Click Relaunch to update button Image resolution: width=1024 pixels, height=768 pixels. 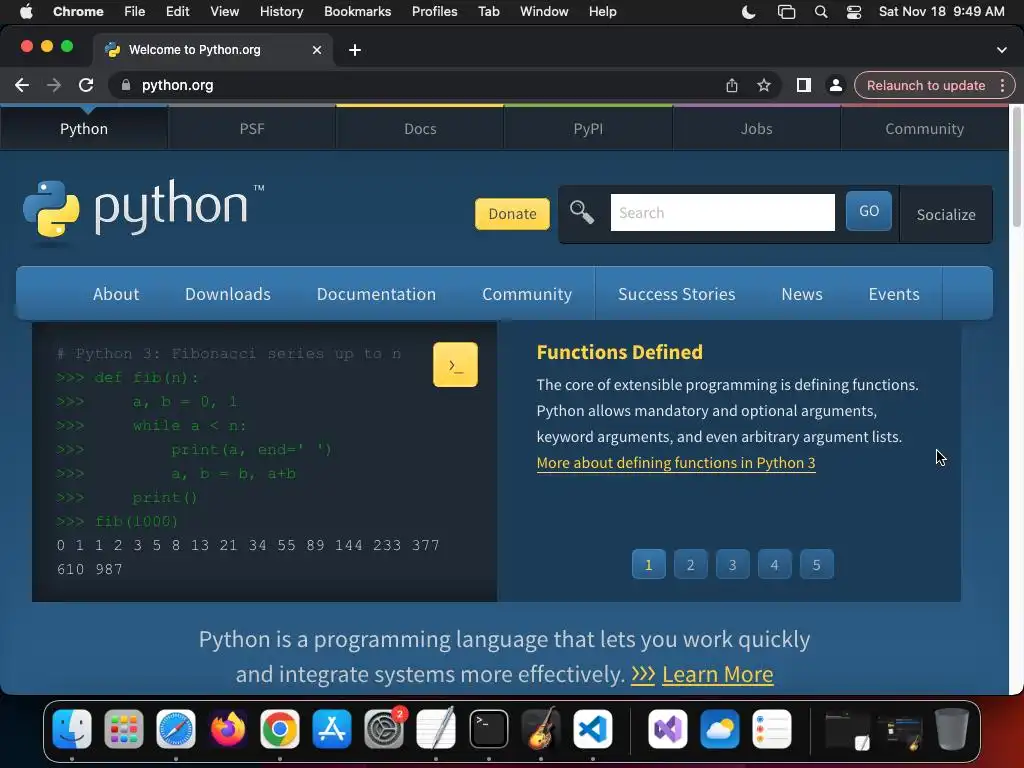click(925, 86)
